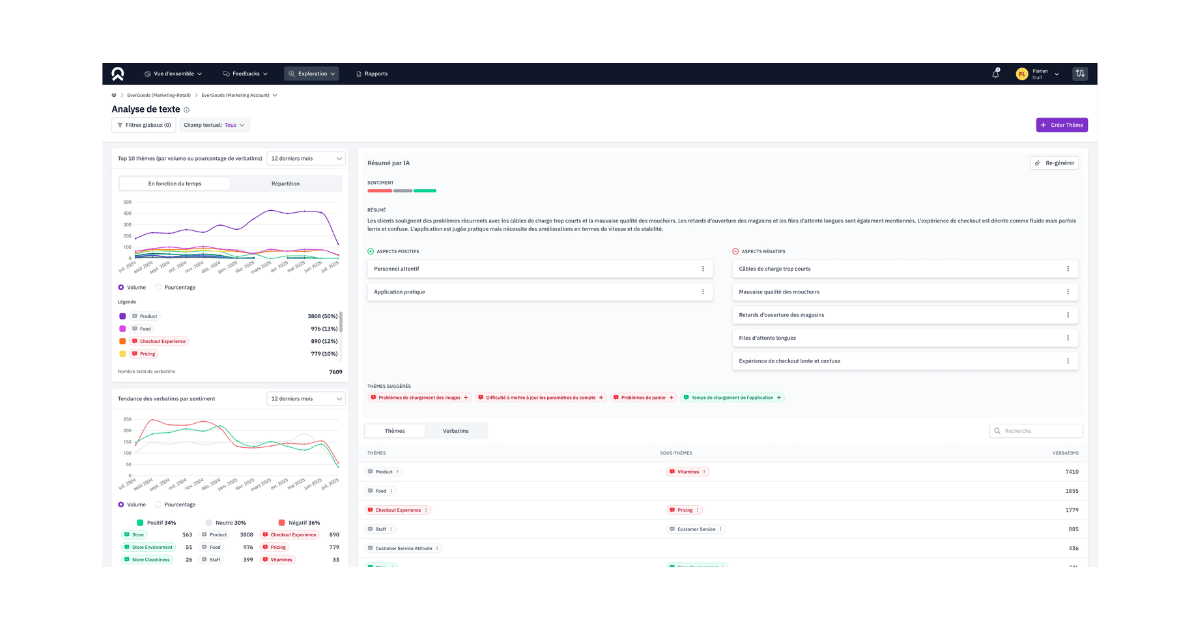Open the options dots on the Vitamines sub-theme

pyautogui.click(x=704, y=471)
